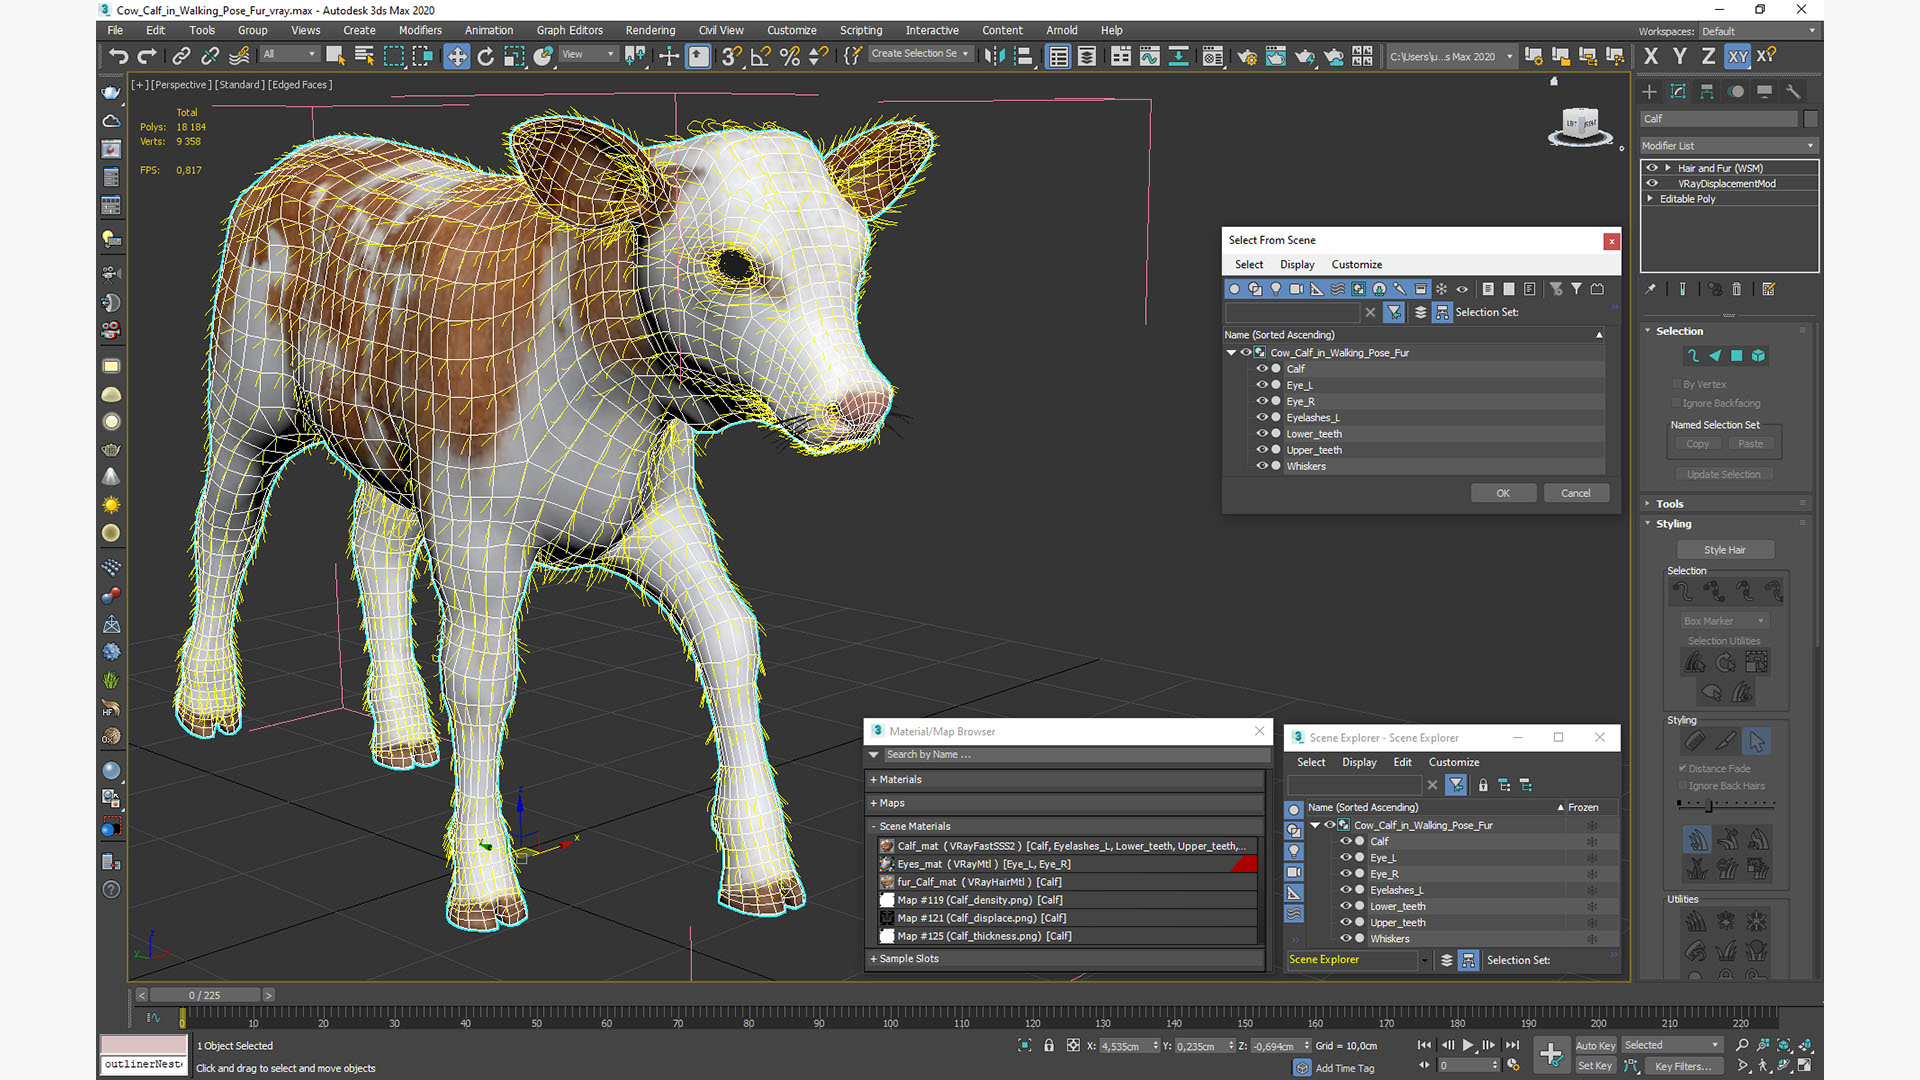Toggle the Distance Fade checkbox
Viewport: 1920px width, 1080px height.
(x=1683, y=768)
